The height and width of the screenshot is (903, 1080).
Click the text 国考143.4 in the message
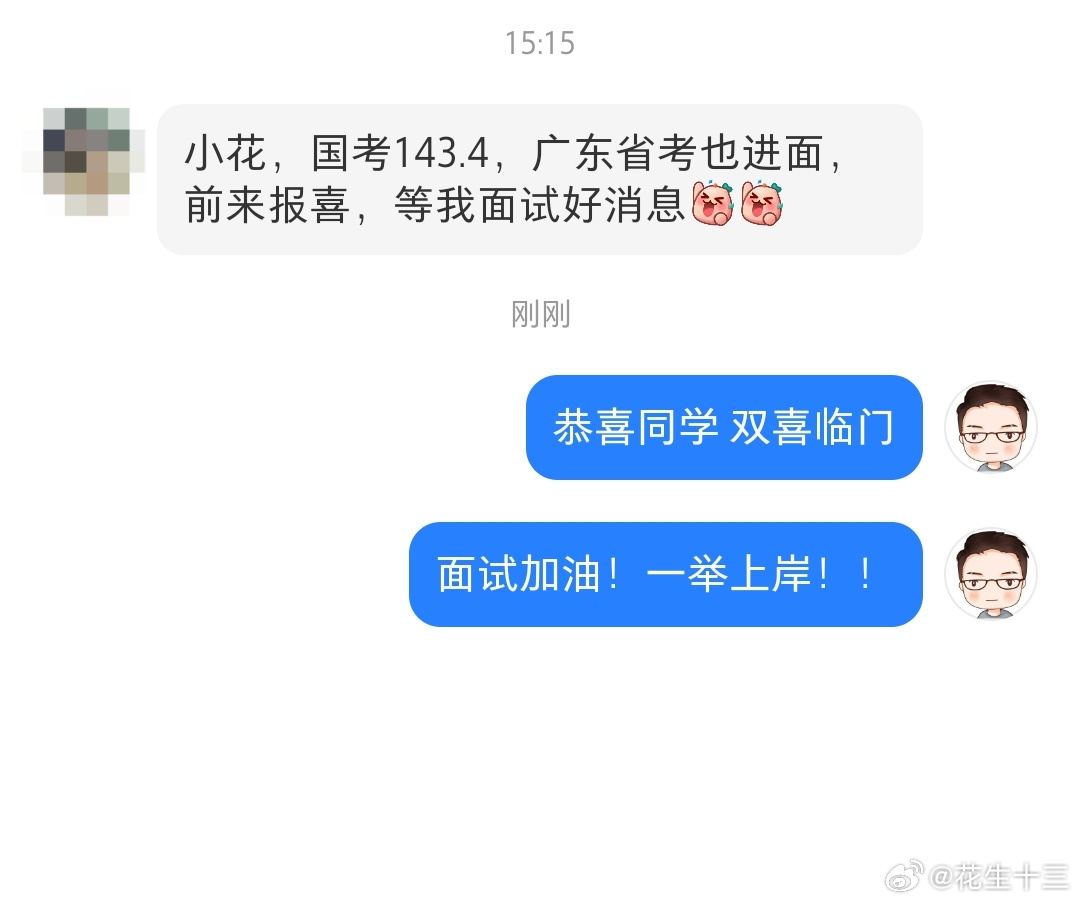coord(399,152)
